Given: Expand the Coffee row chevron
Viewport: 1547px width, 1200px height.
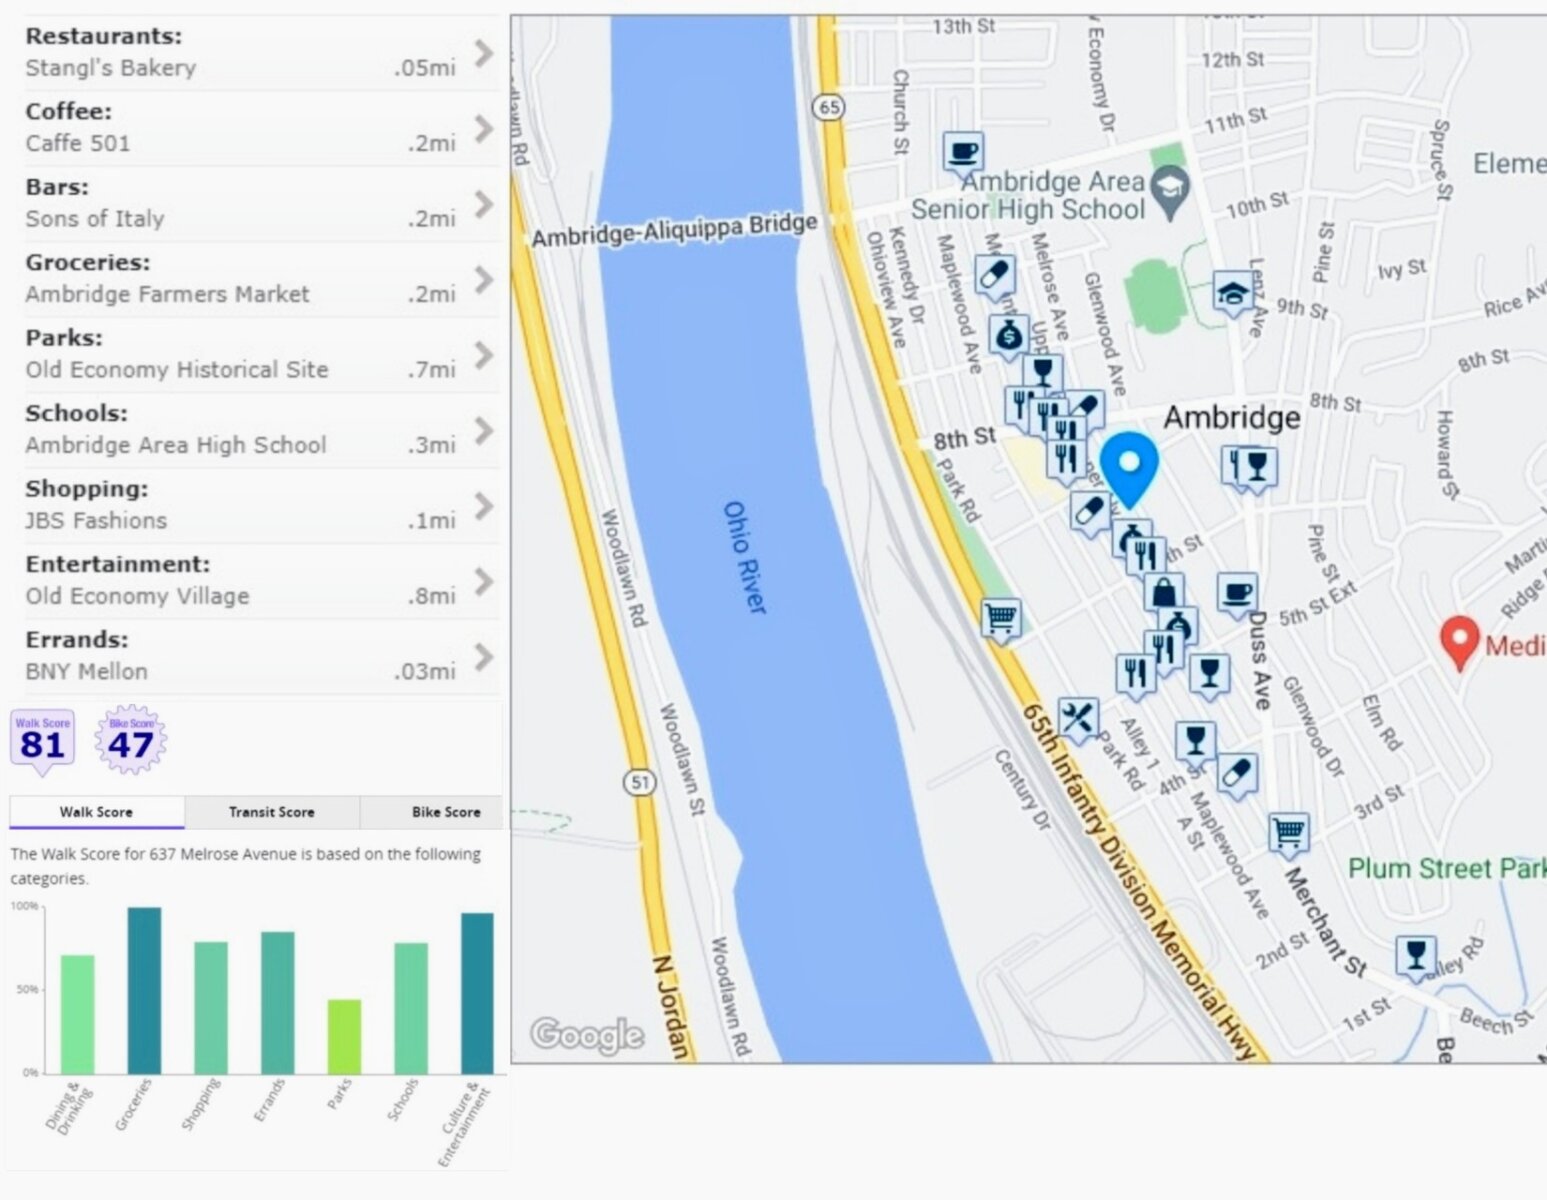Looking at the screenshot, I should (485, 129).
